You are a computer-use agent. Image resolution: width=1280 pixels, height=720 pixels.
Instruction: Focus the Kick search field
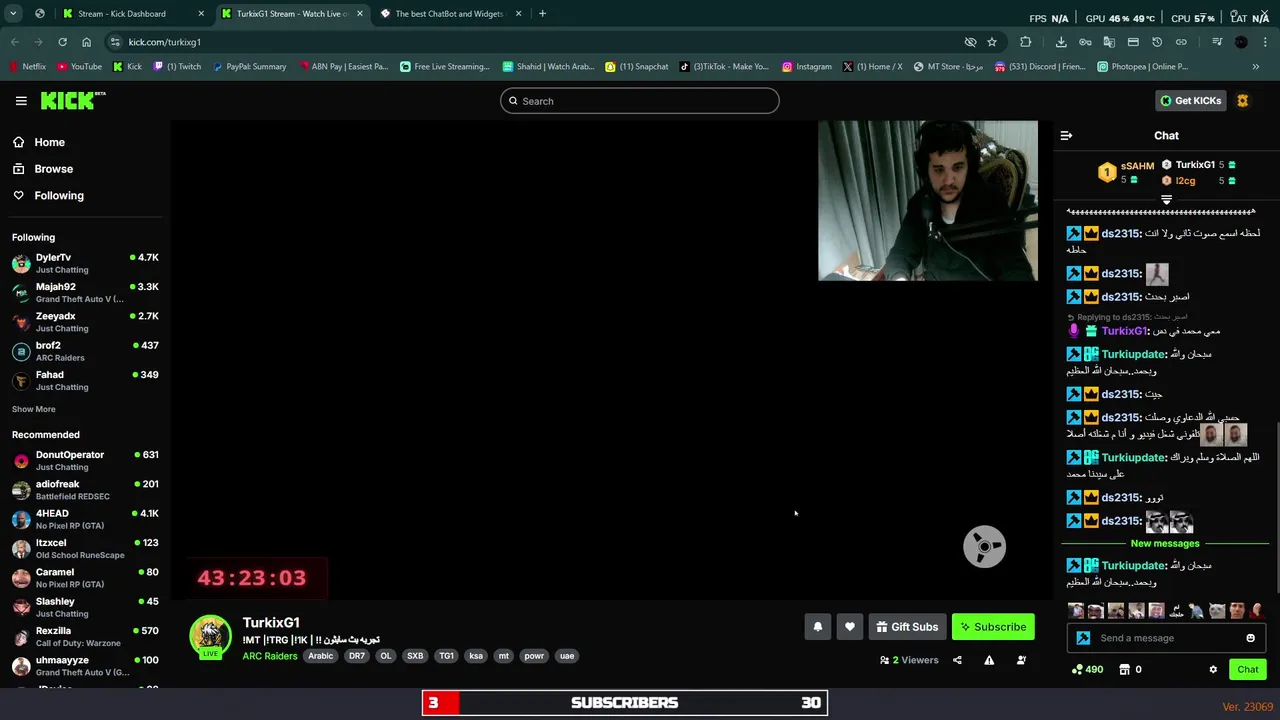click(x=640, y=101)
